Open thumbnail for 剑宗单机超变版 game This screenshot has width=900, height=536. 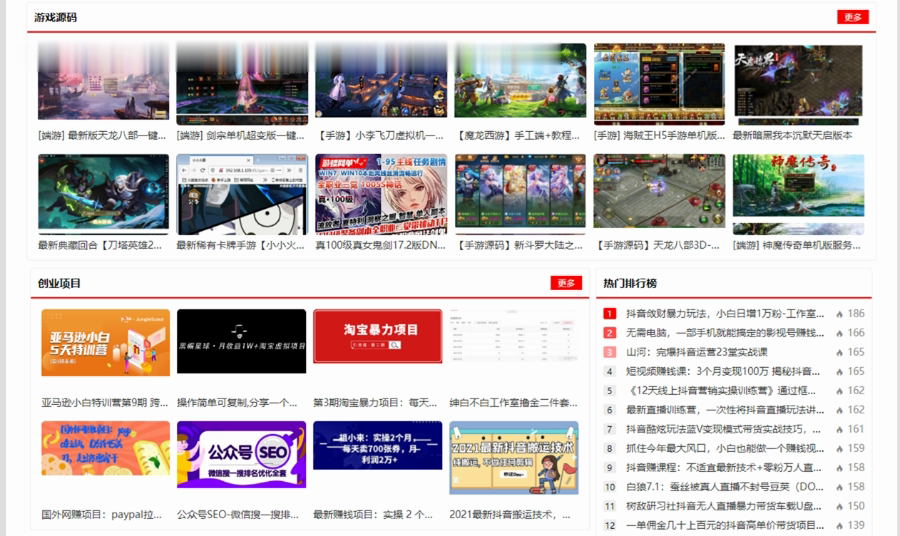click(x=242, y=84)
